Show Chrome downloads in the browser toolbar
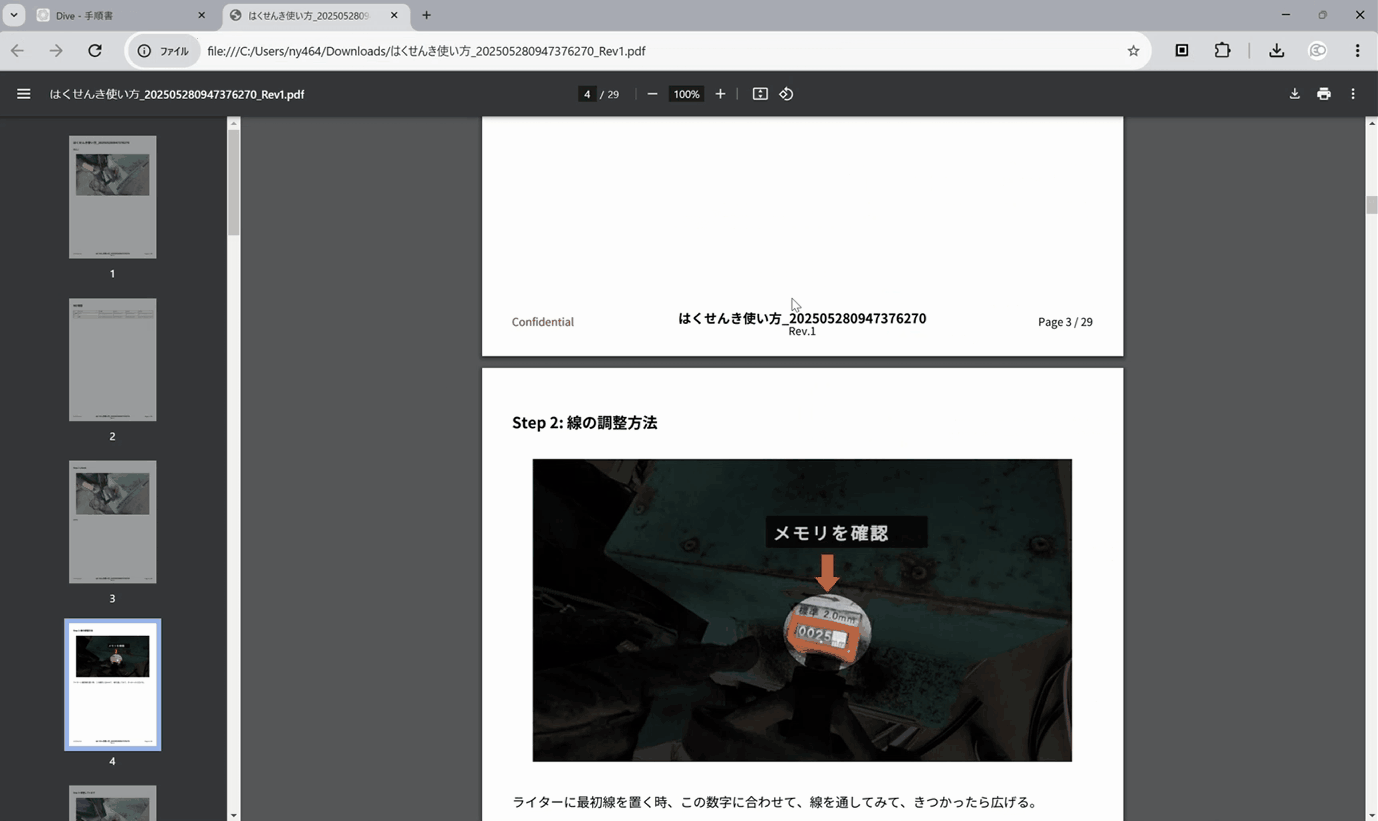 pos(1276,51)
